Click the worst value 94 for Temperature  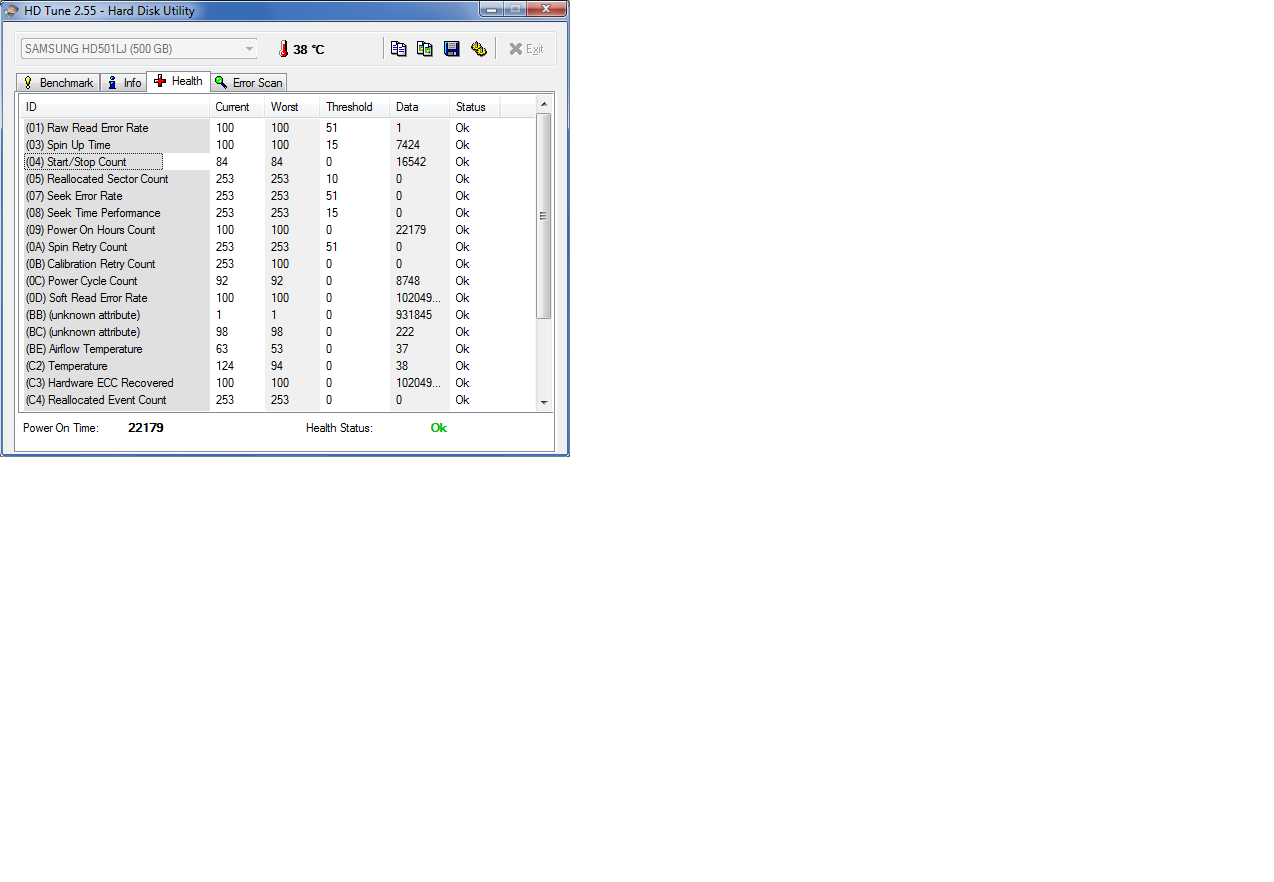pos(277,366)
